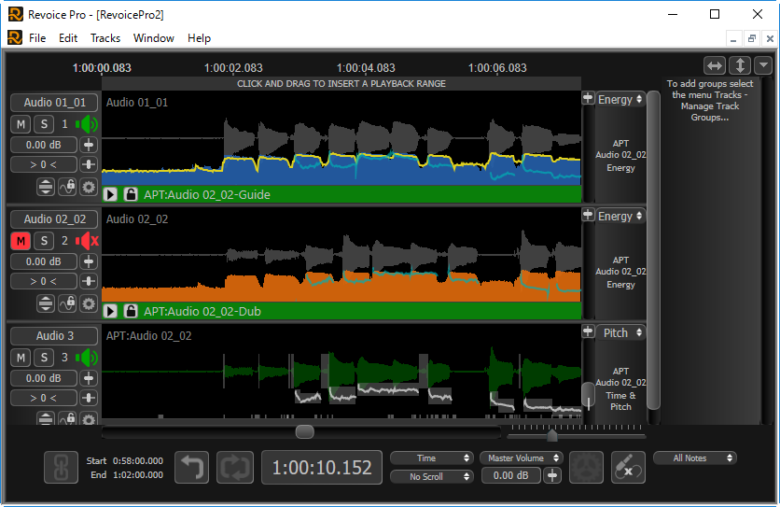Click the play icon on the APT:Audio 02_02-Dub bar
This screenshot has width=780, height=507.
[x=111, y=311]
